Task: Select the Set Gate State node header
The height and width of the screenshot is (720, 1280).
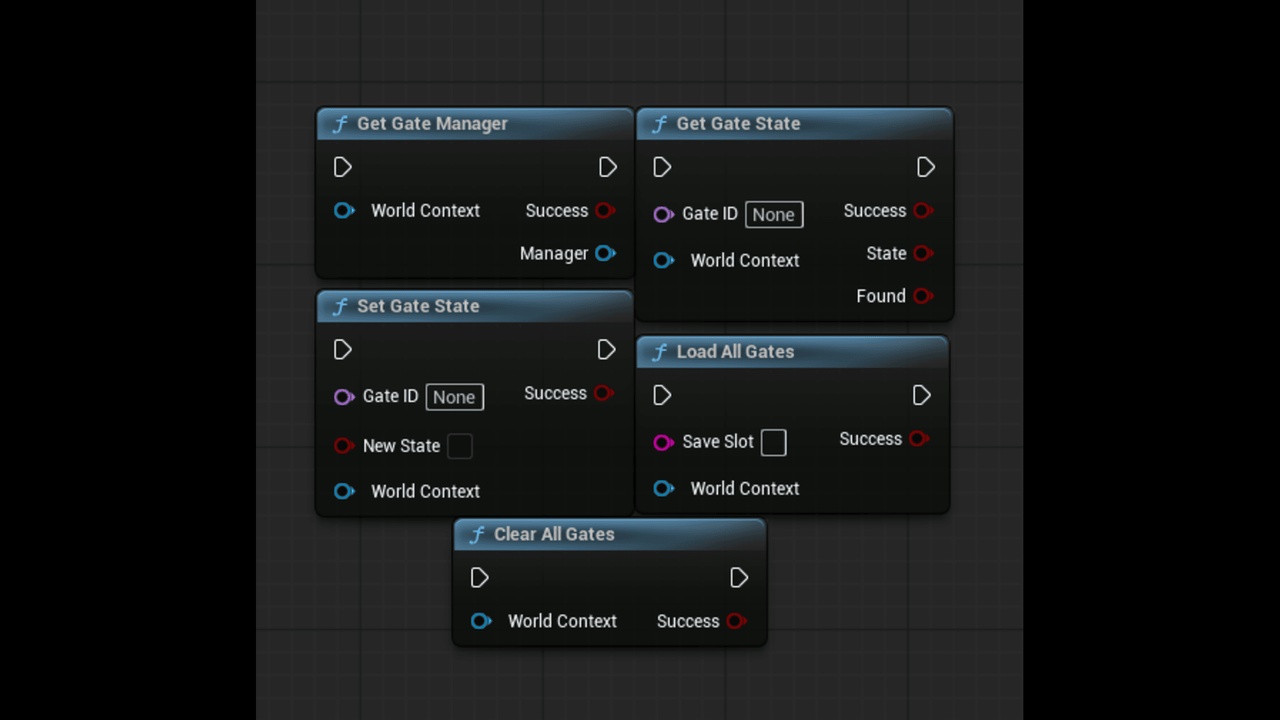Action: point(418,306)
